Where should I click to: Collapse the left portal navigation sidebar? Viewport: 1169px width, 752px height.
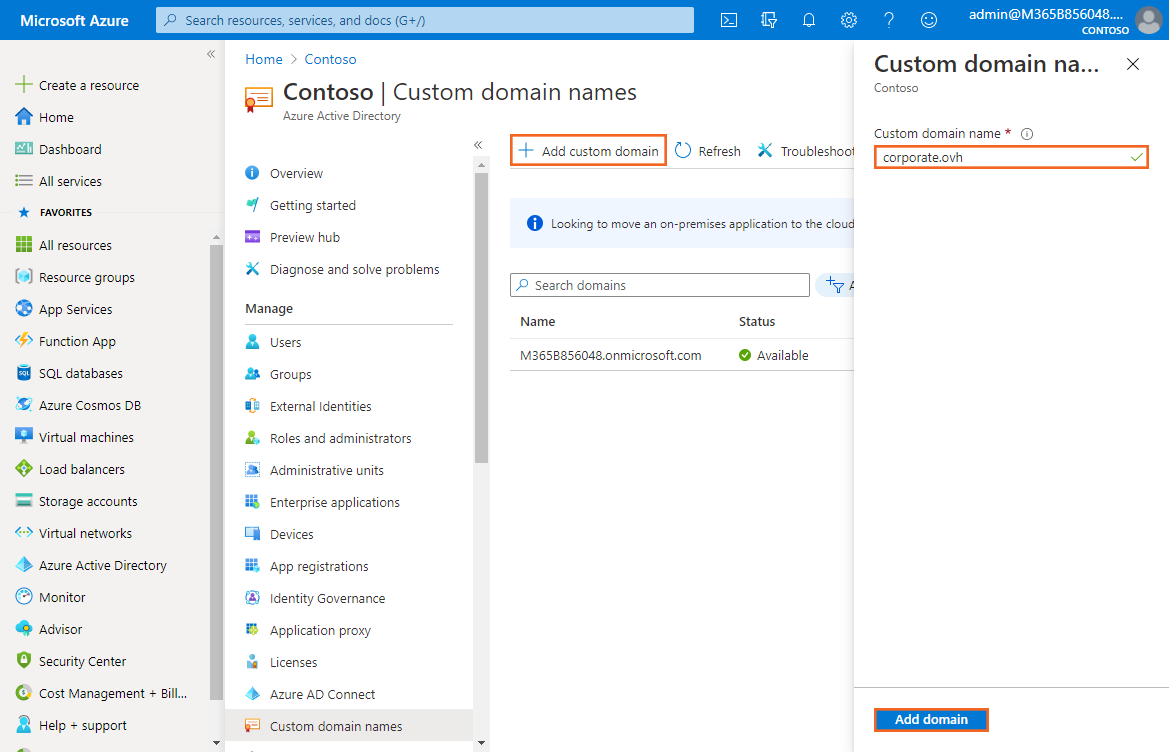(211, 54)
